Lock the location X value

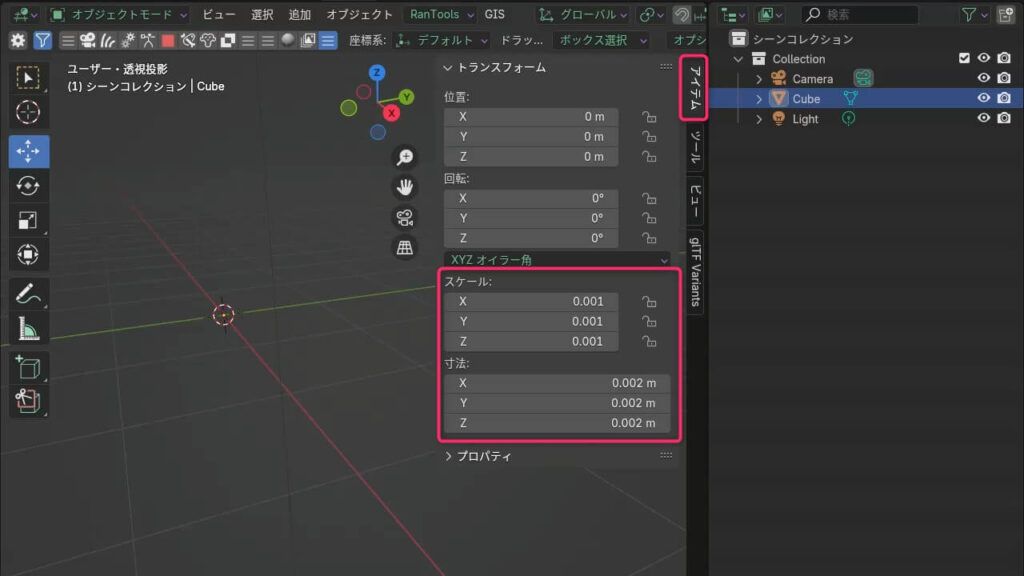(648, 117)
